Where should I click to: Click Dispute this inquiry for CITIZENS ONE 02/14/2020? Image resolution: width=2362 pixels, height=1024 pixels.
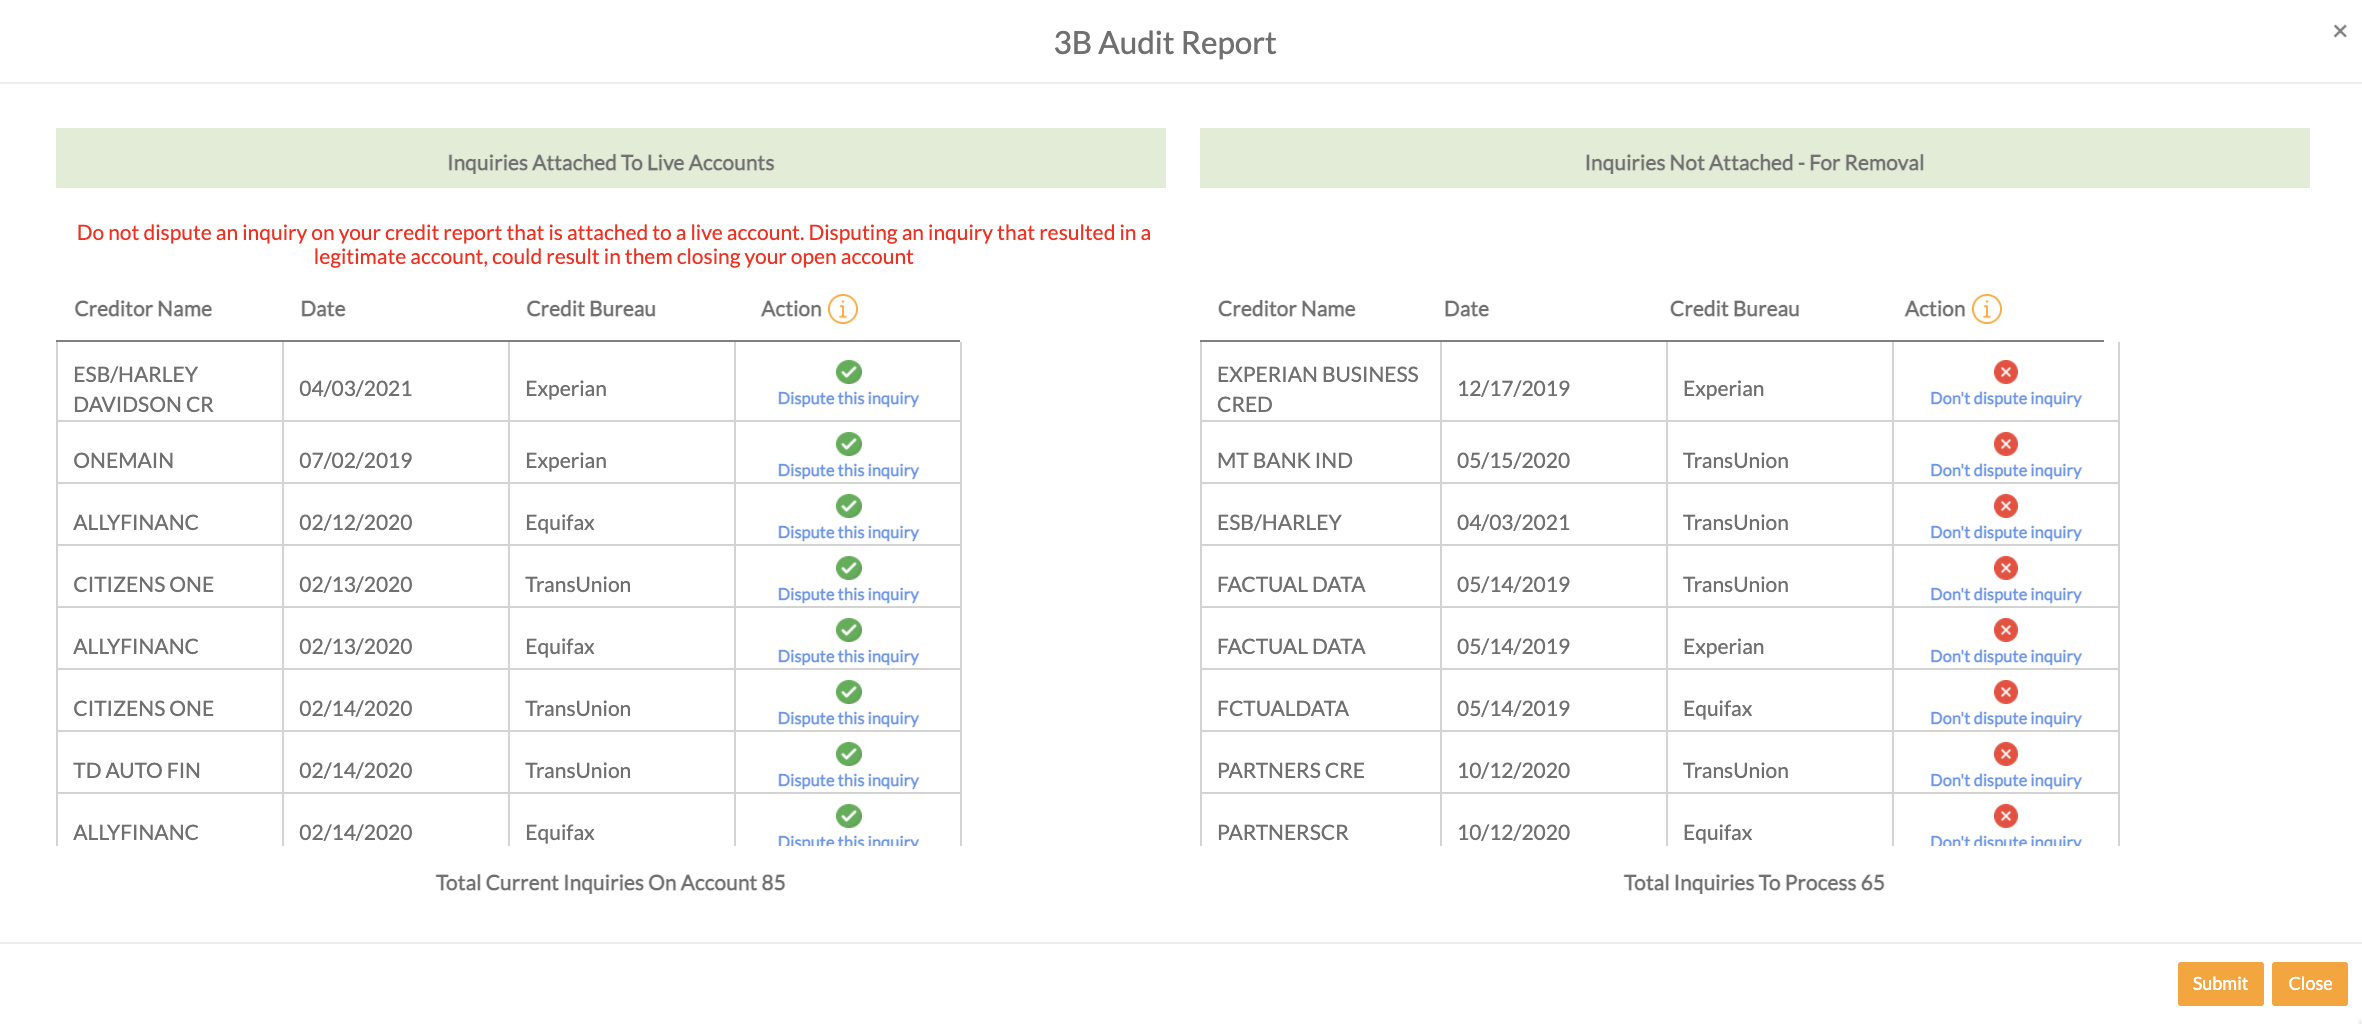click(848, 718)
